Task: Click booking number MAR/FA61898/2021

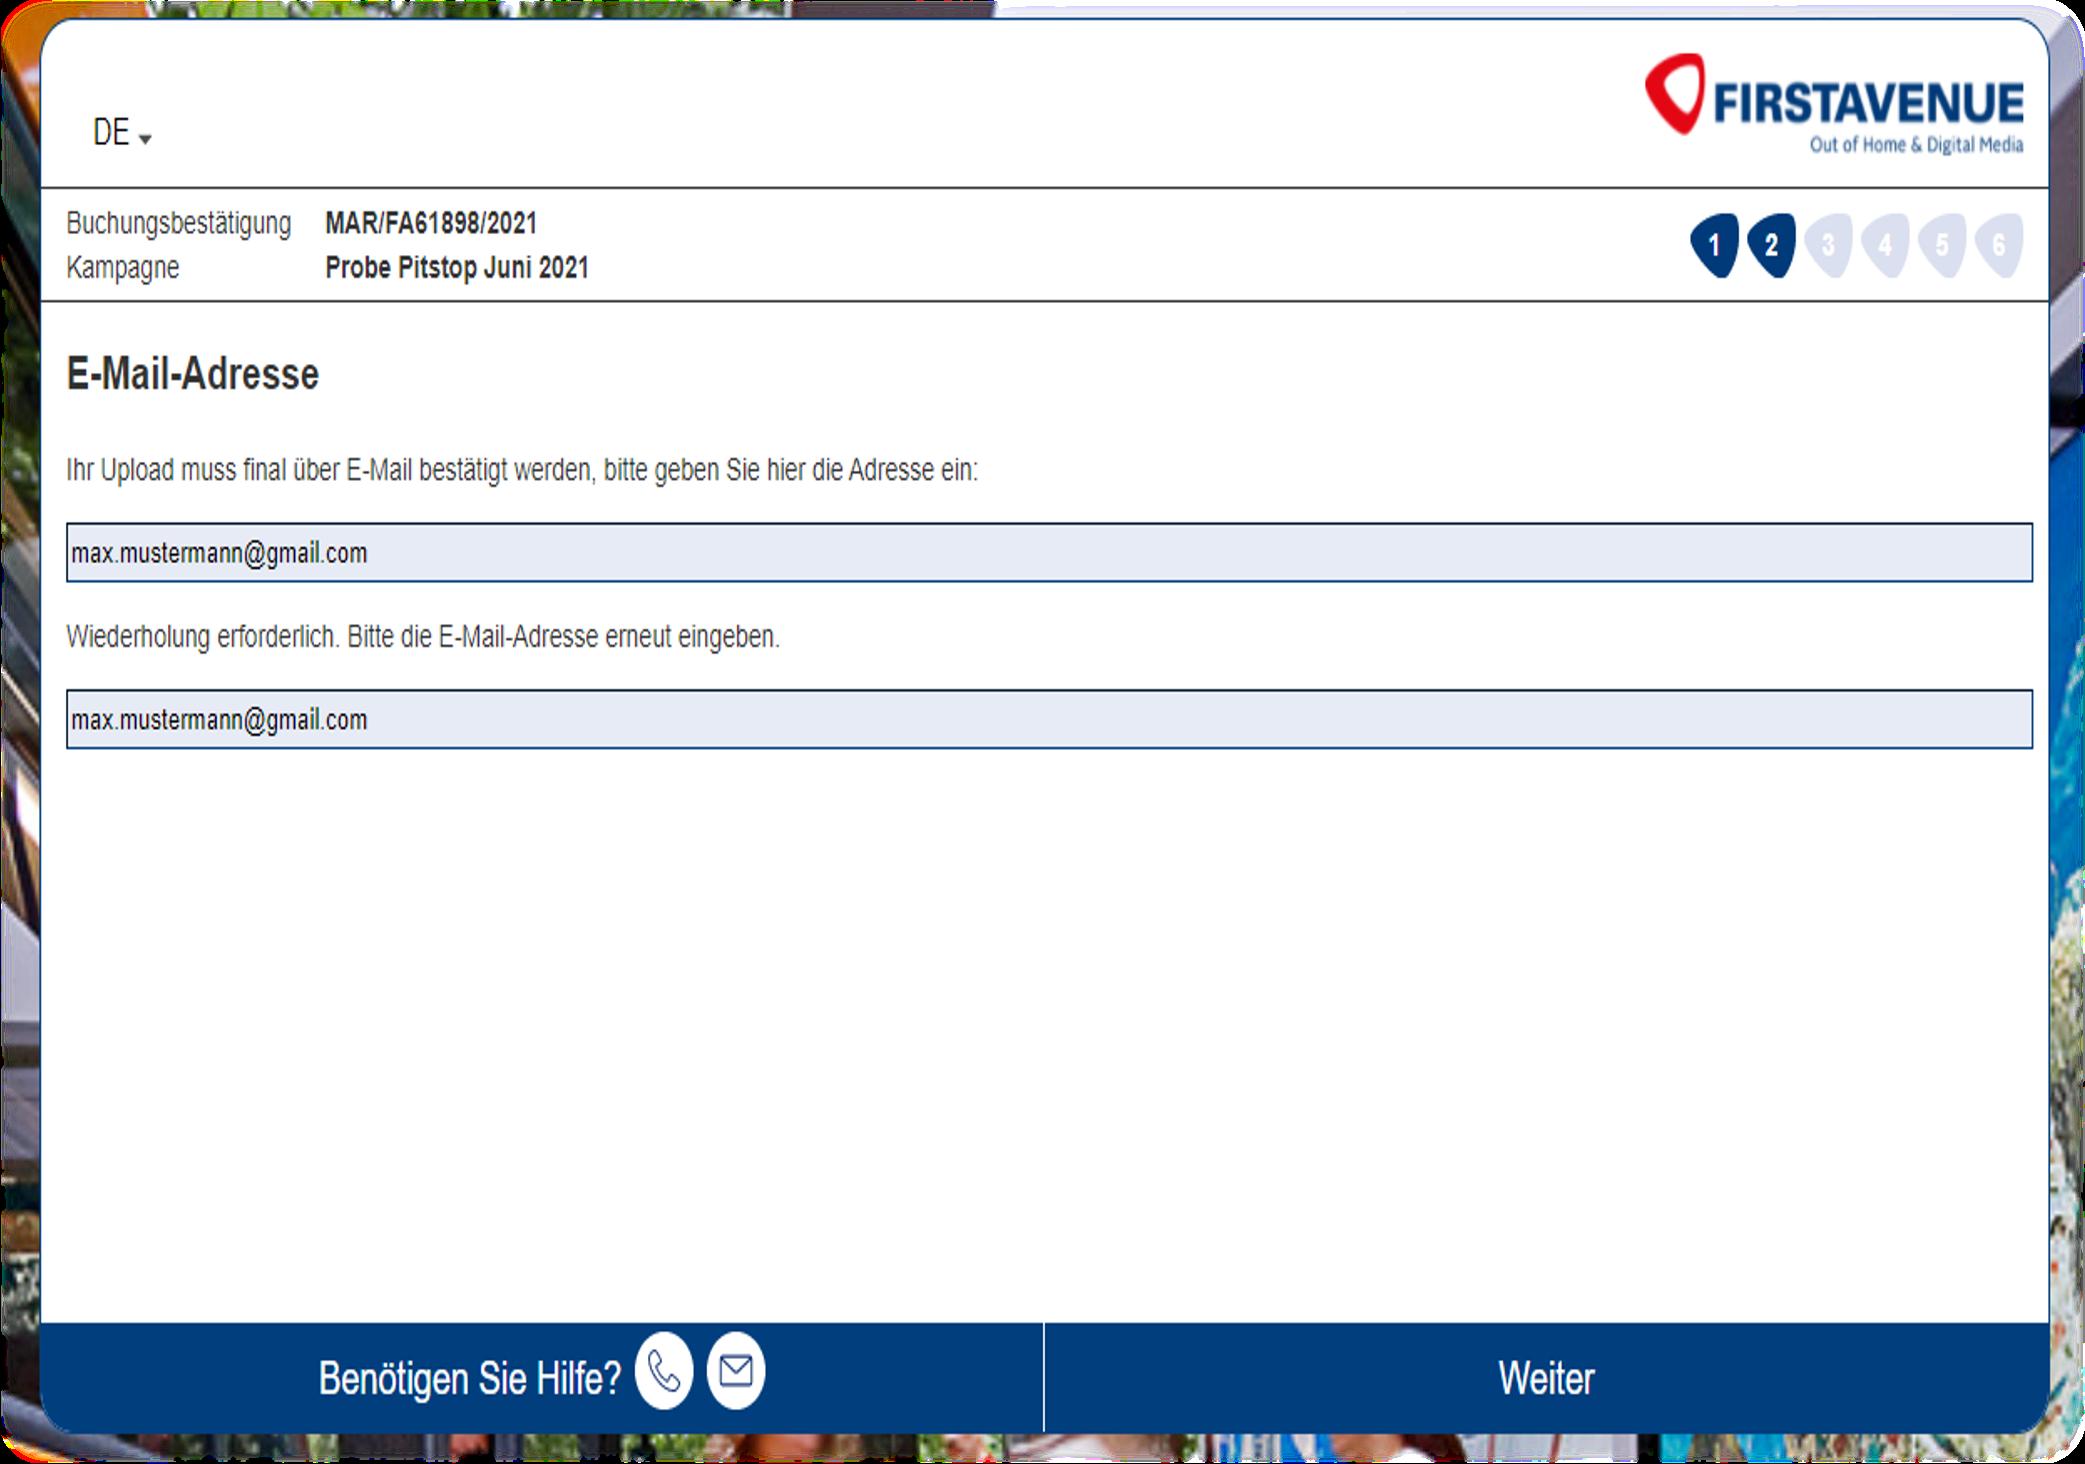Action: click(x=431, y=223)
